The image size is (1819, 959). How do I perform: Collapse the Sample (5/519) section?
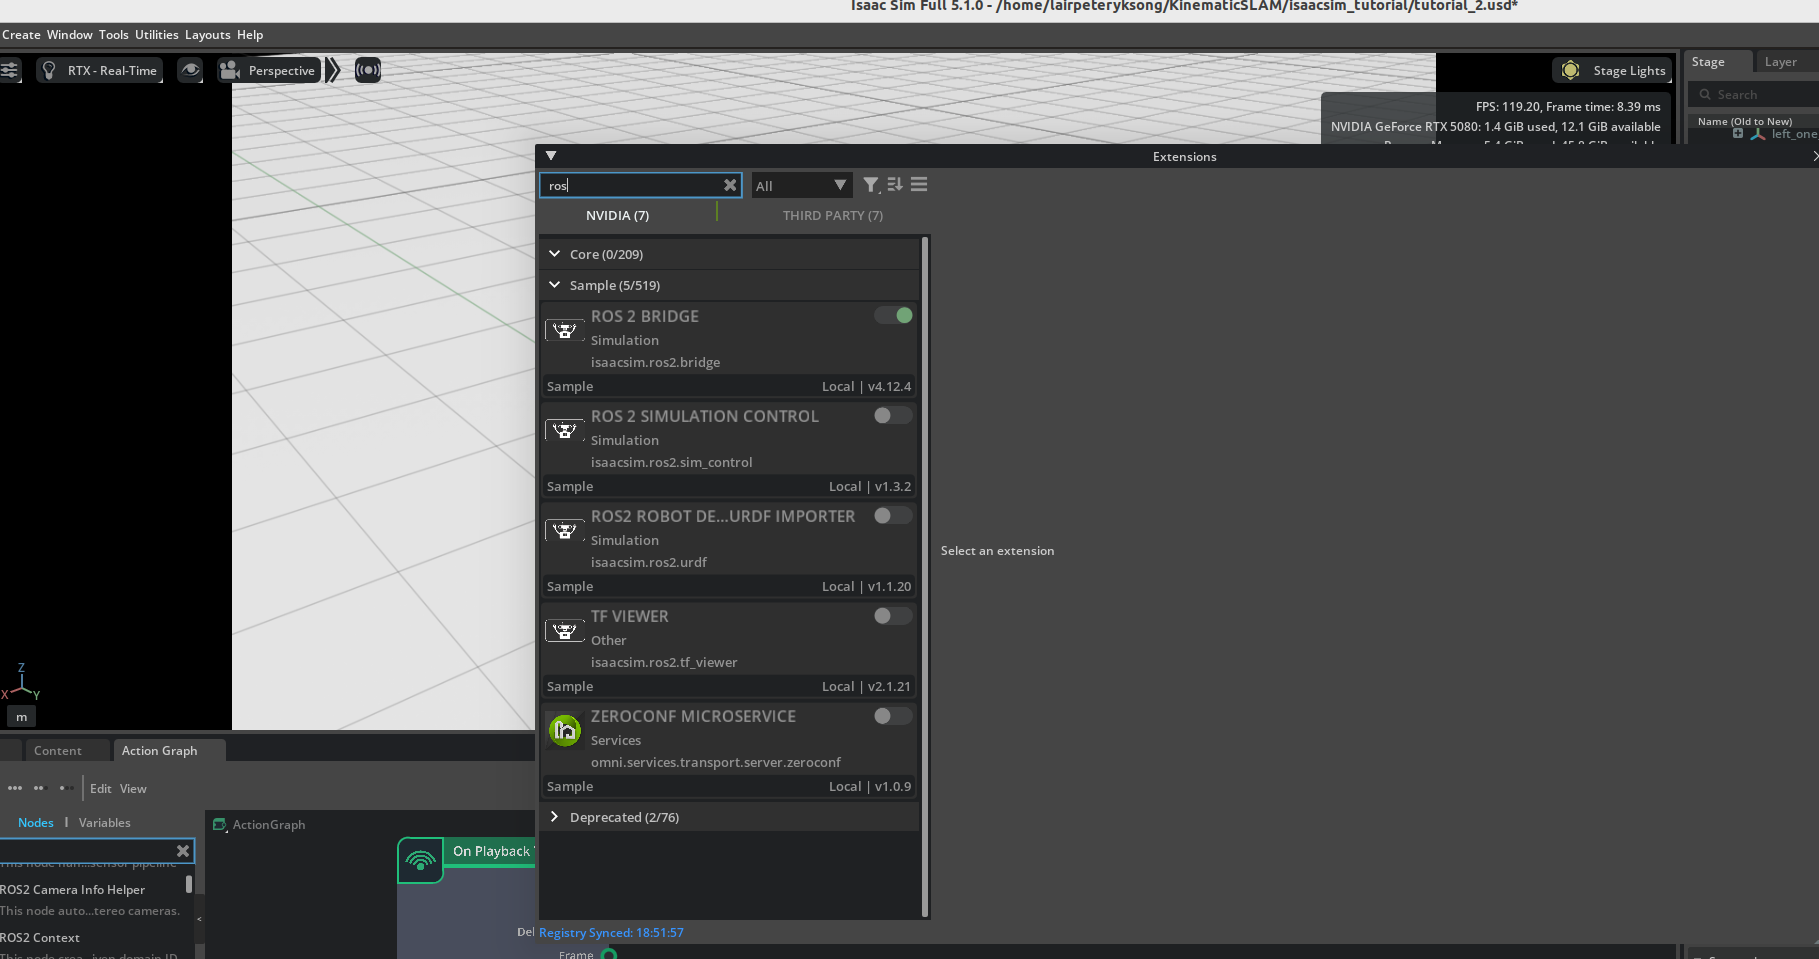[730, 285]
